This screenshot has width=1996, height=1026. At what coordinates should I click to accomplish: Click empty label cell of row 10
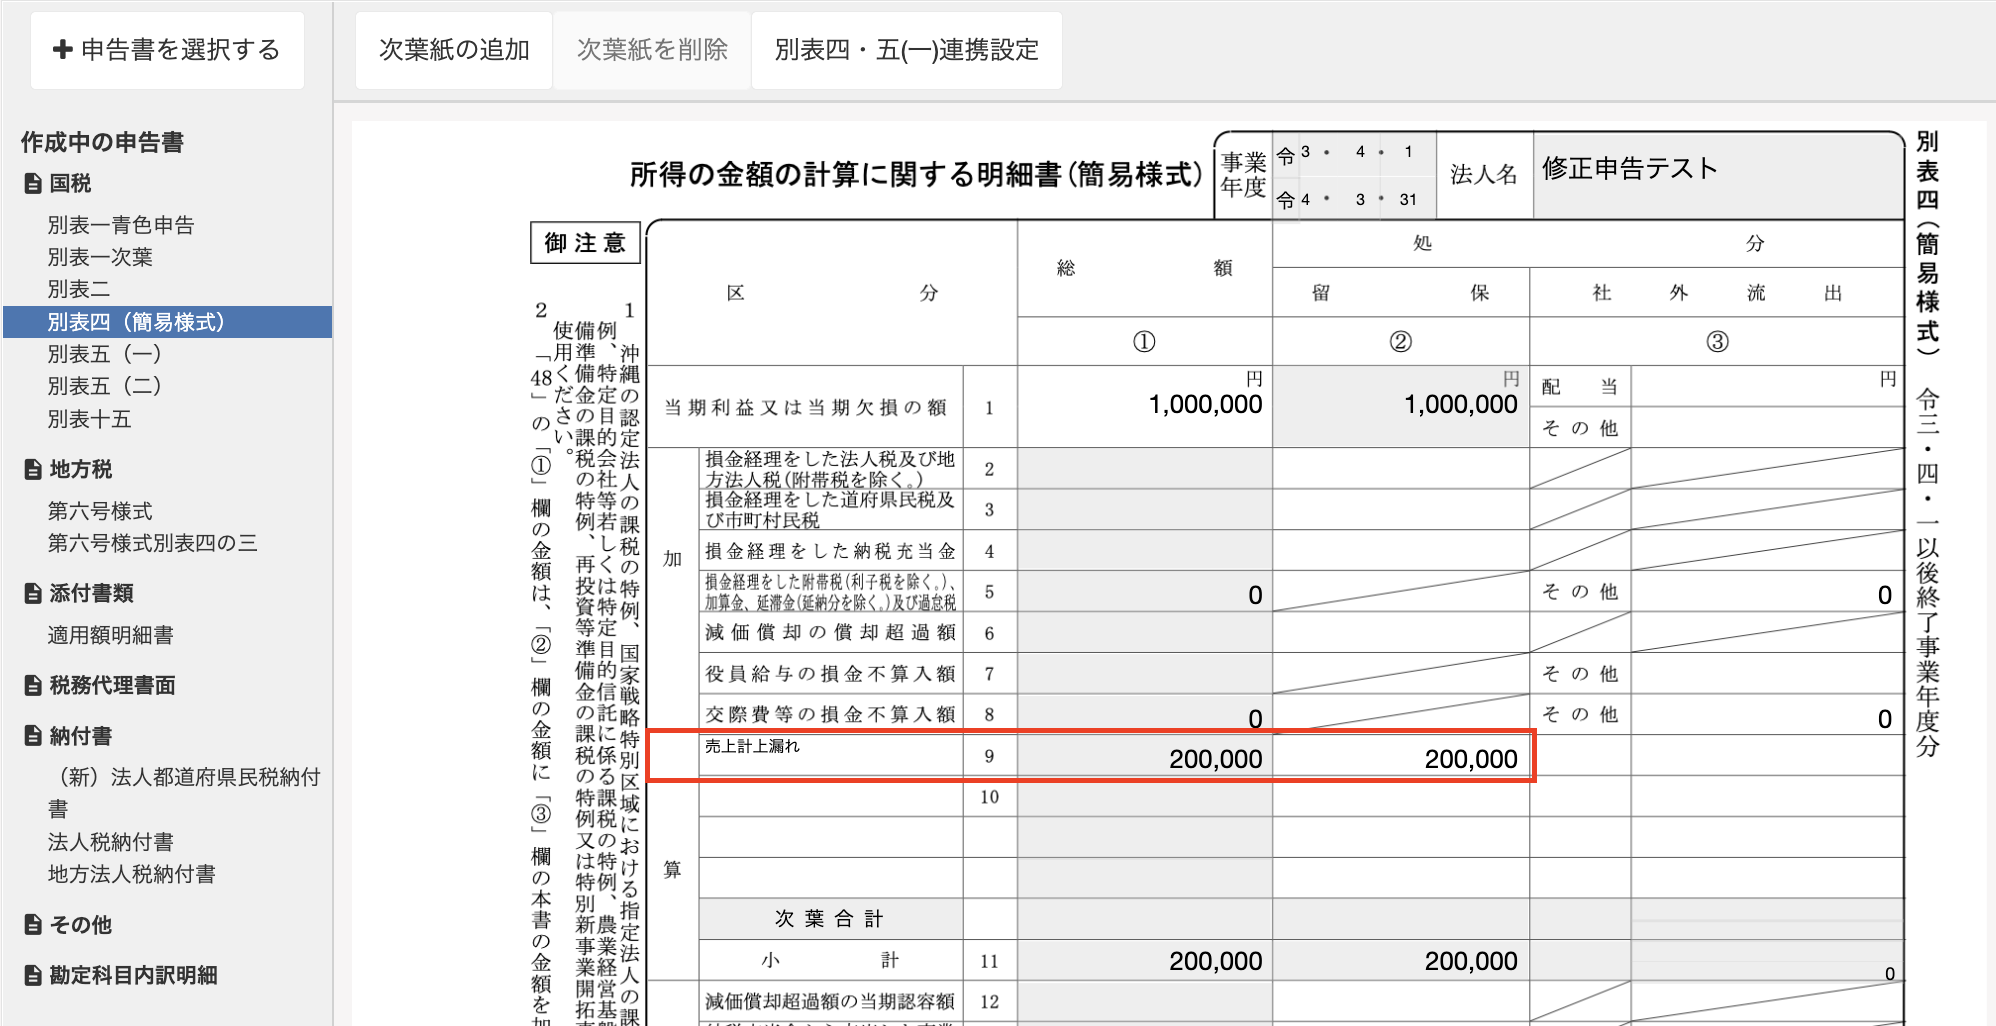[x=831, y=797]
